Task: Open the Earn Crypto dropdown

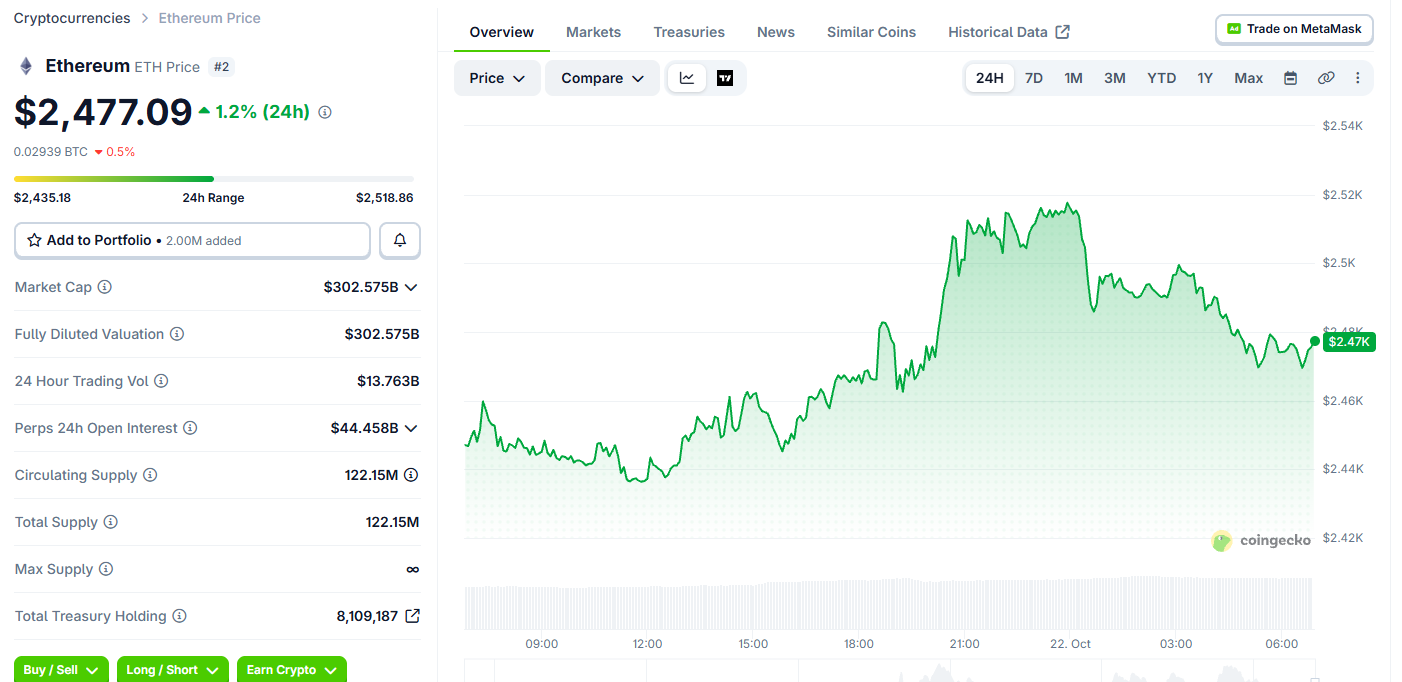Action: (x=291, y=669)
